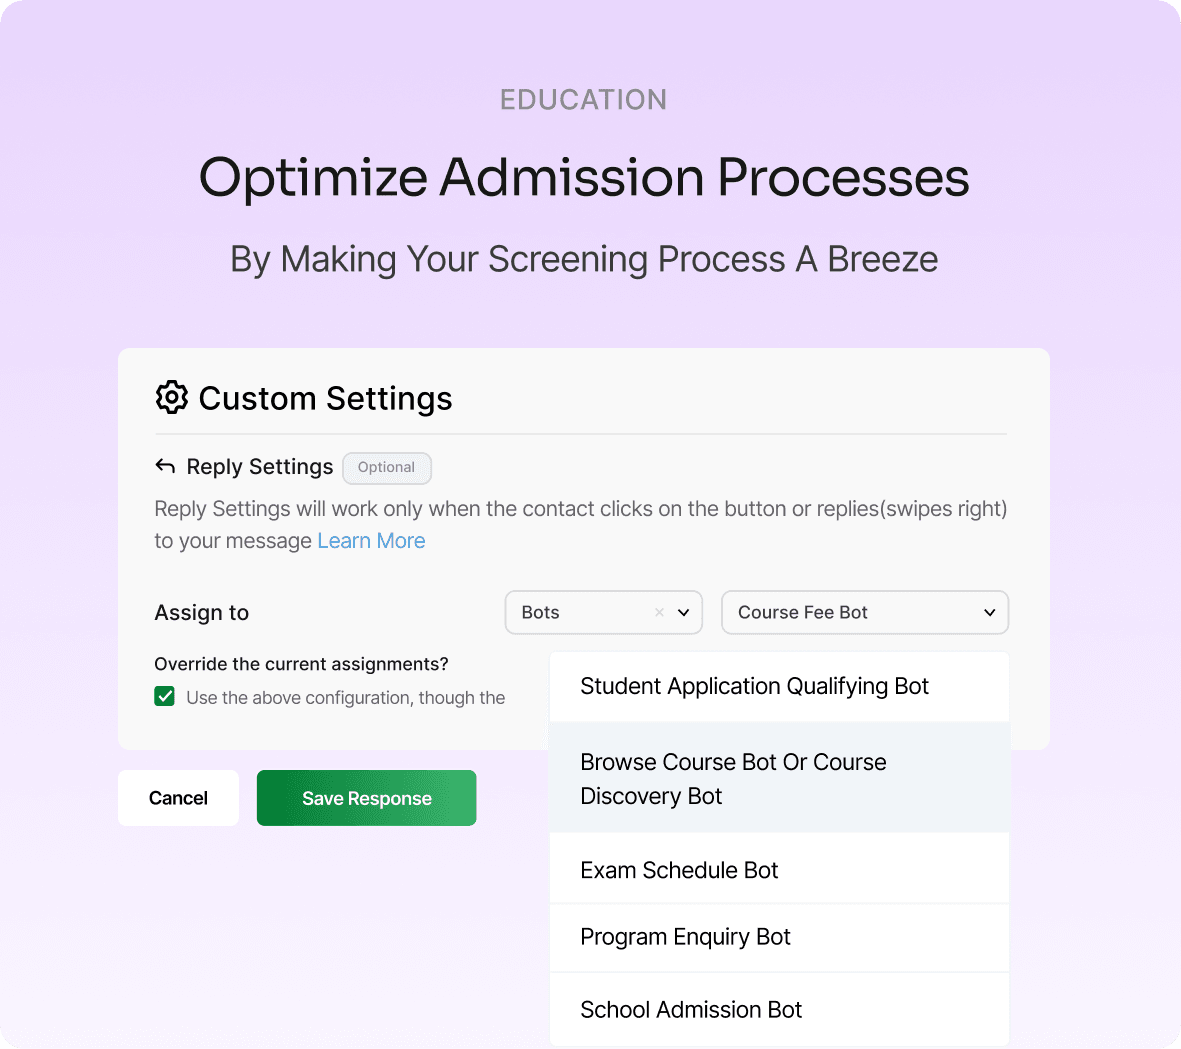This screenshot has height=1049, width=1181.
Task: Click the Reply Settings heading
Action: 258,466
